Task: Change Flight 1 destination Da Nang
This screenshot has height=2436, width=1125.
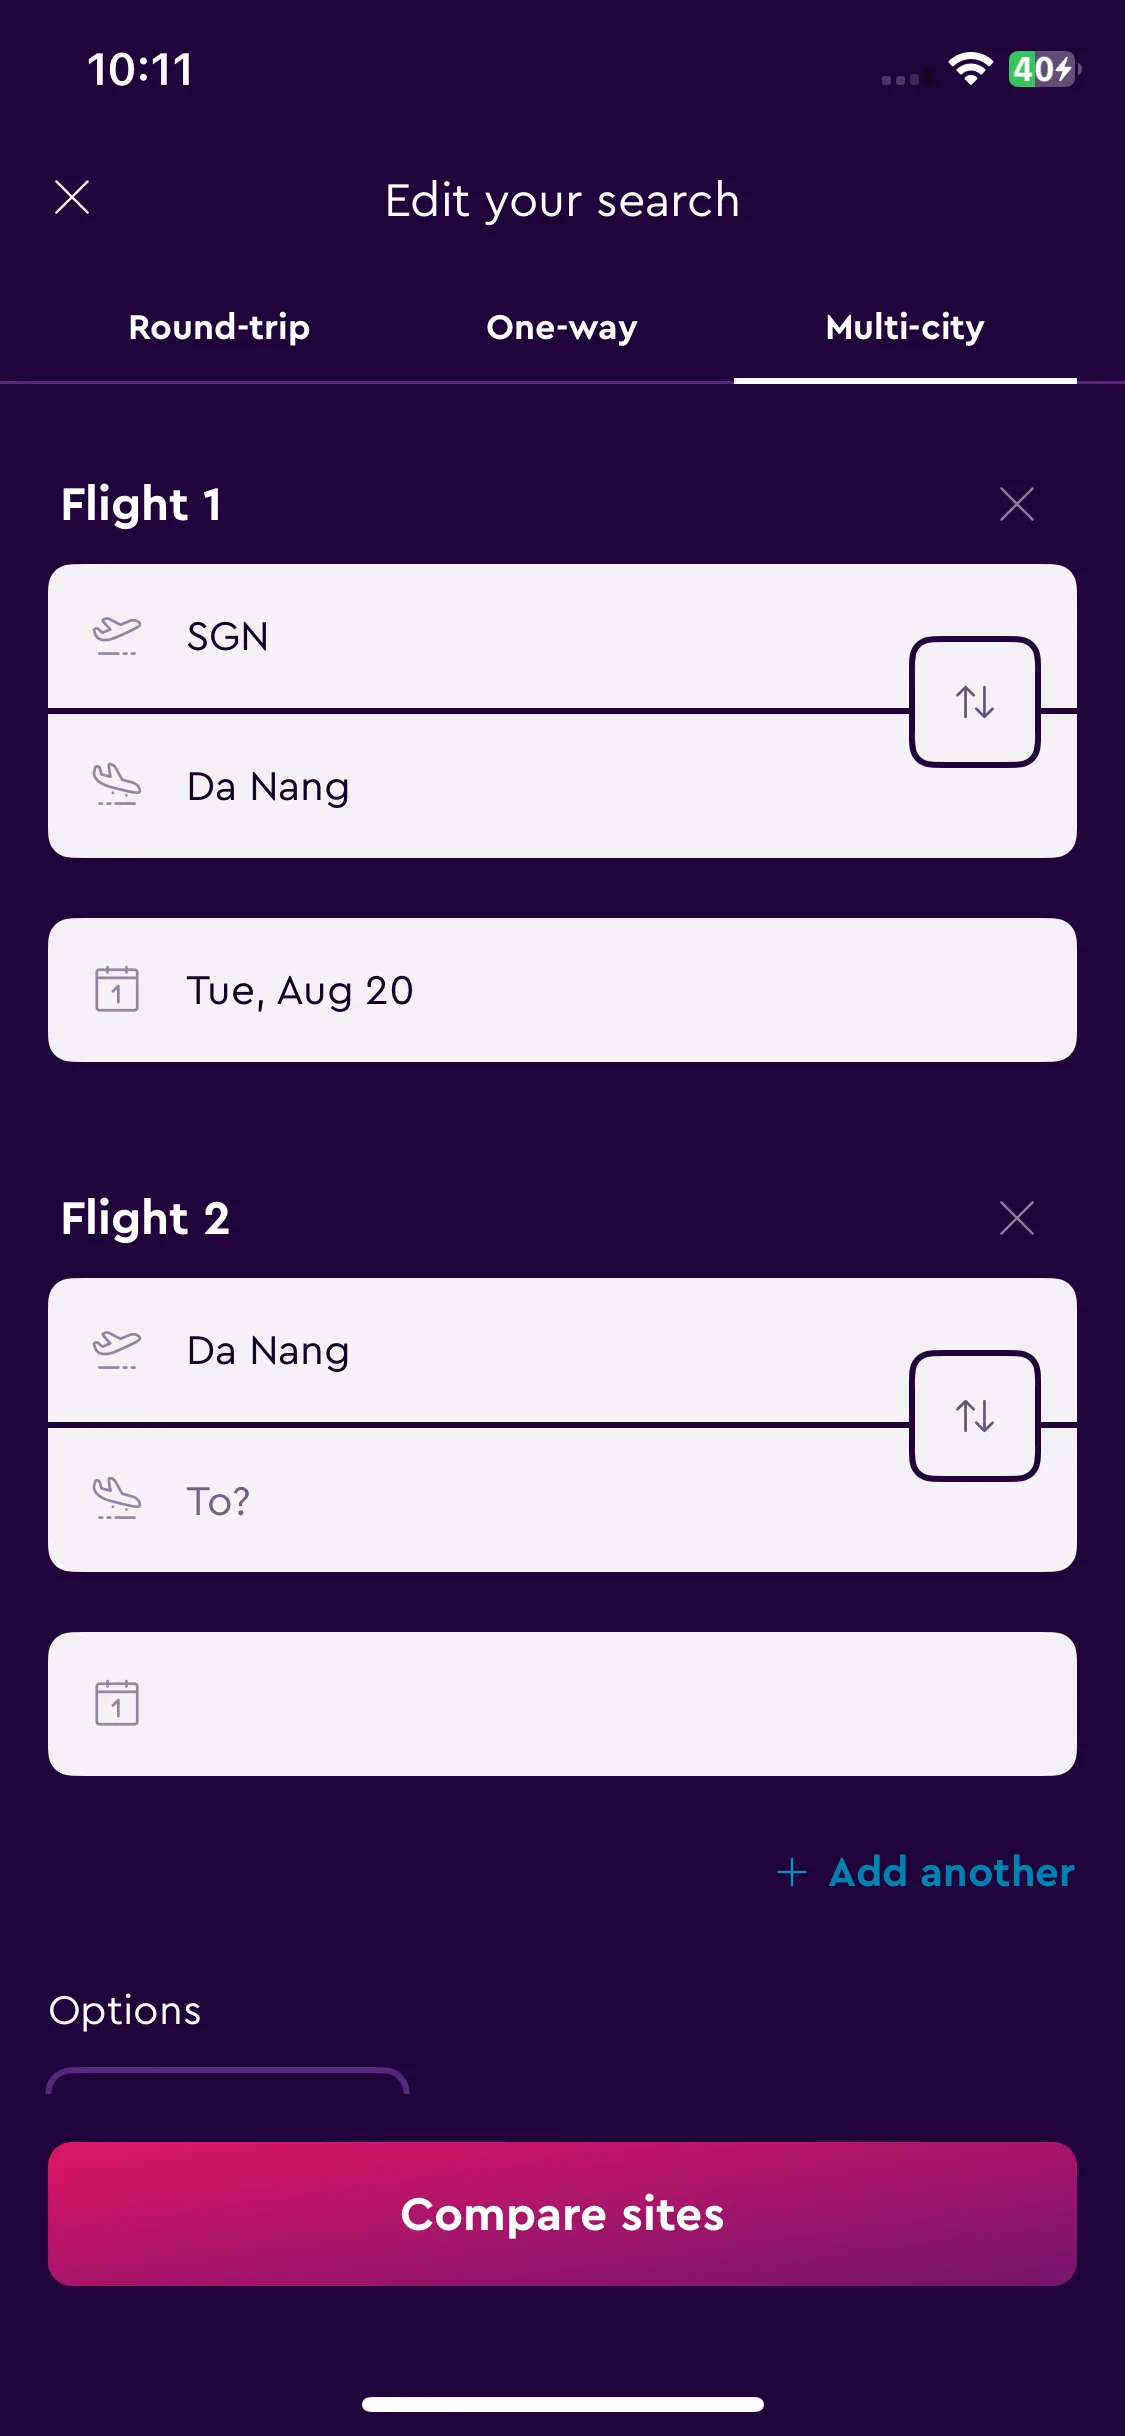Action: click(479, 786)
